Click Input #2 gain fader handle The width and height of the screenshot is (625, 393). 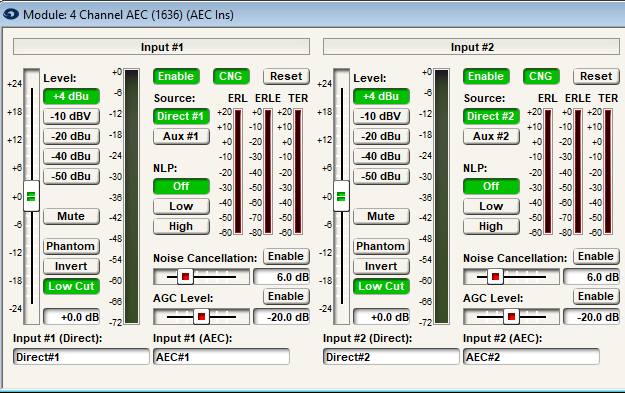point(342,196)
